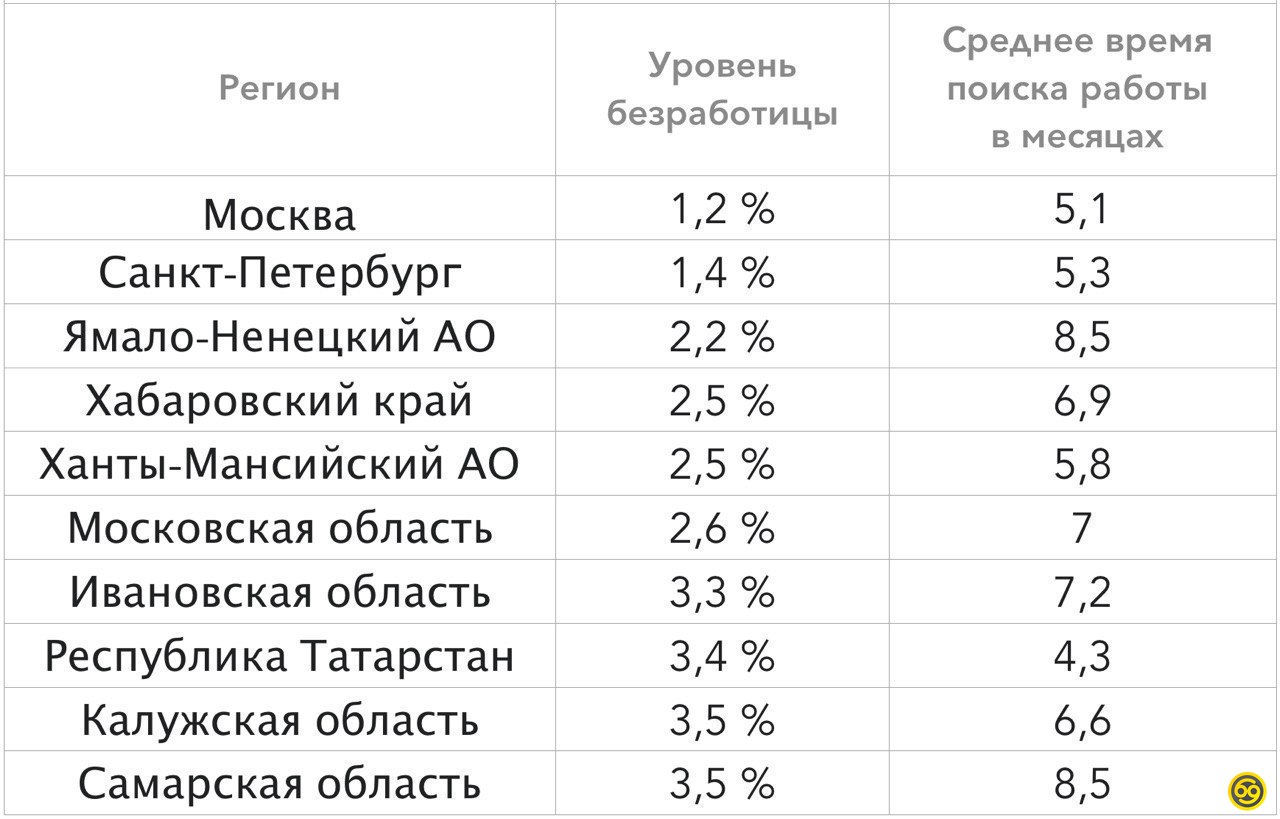The height and width of the screenshot is (819, 1280).
Task: Select the 4,3 months value for Татарстан
Action: [x=1081, y=656]
